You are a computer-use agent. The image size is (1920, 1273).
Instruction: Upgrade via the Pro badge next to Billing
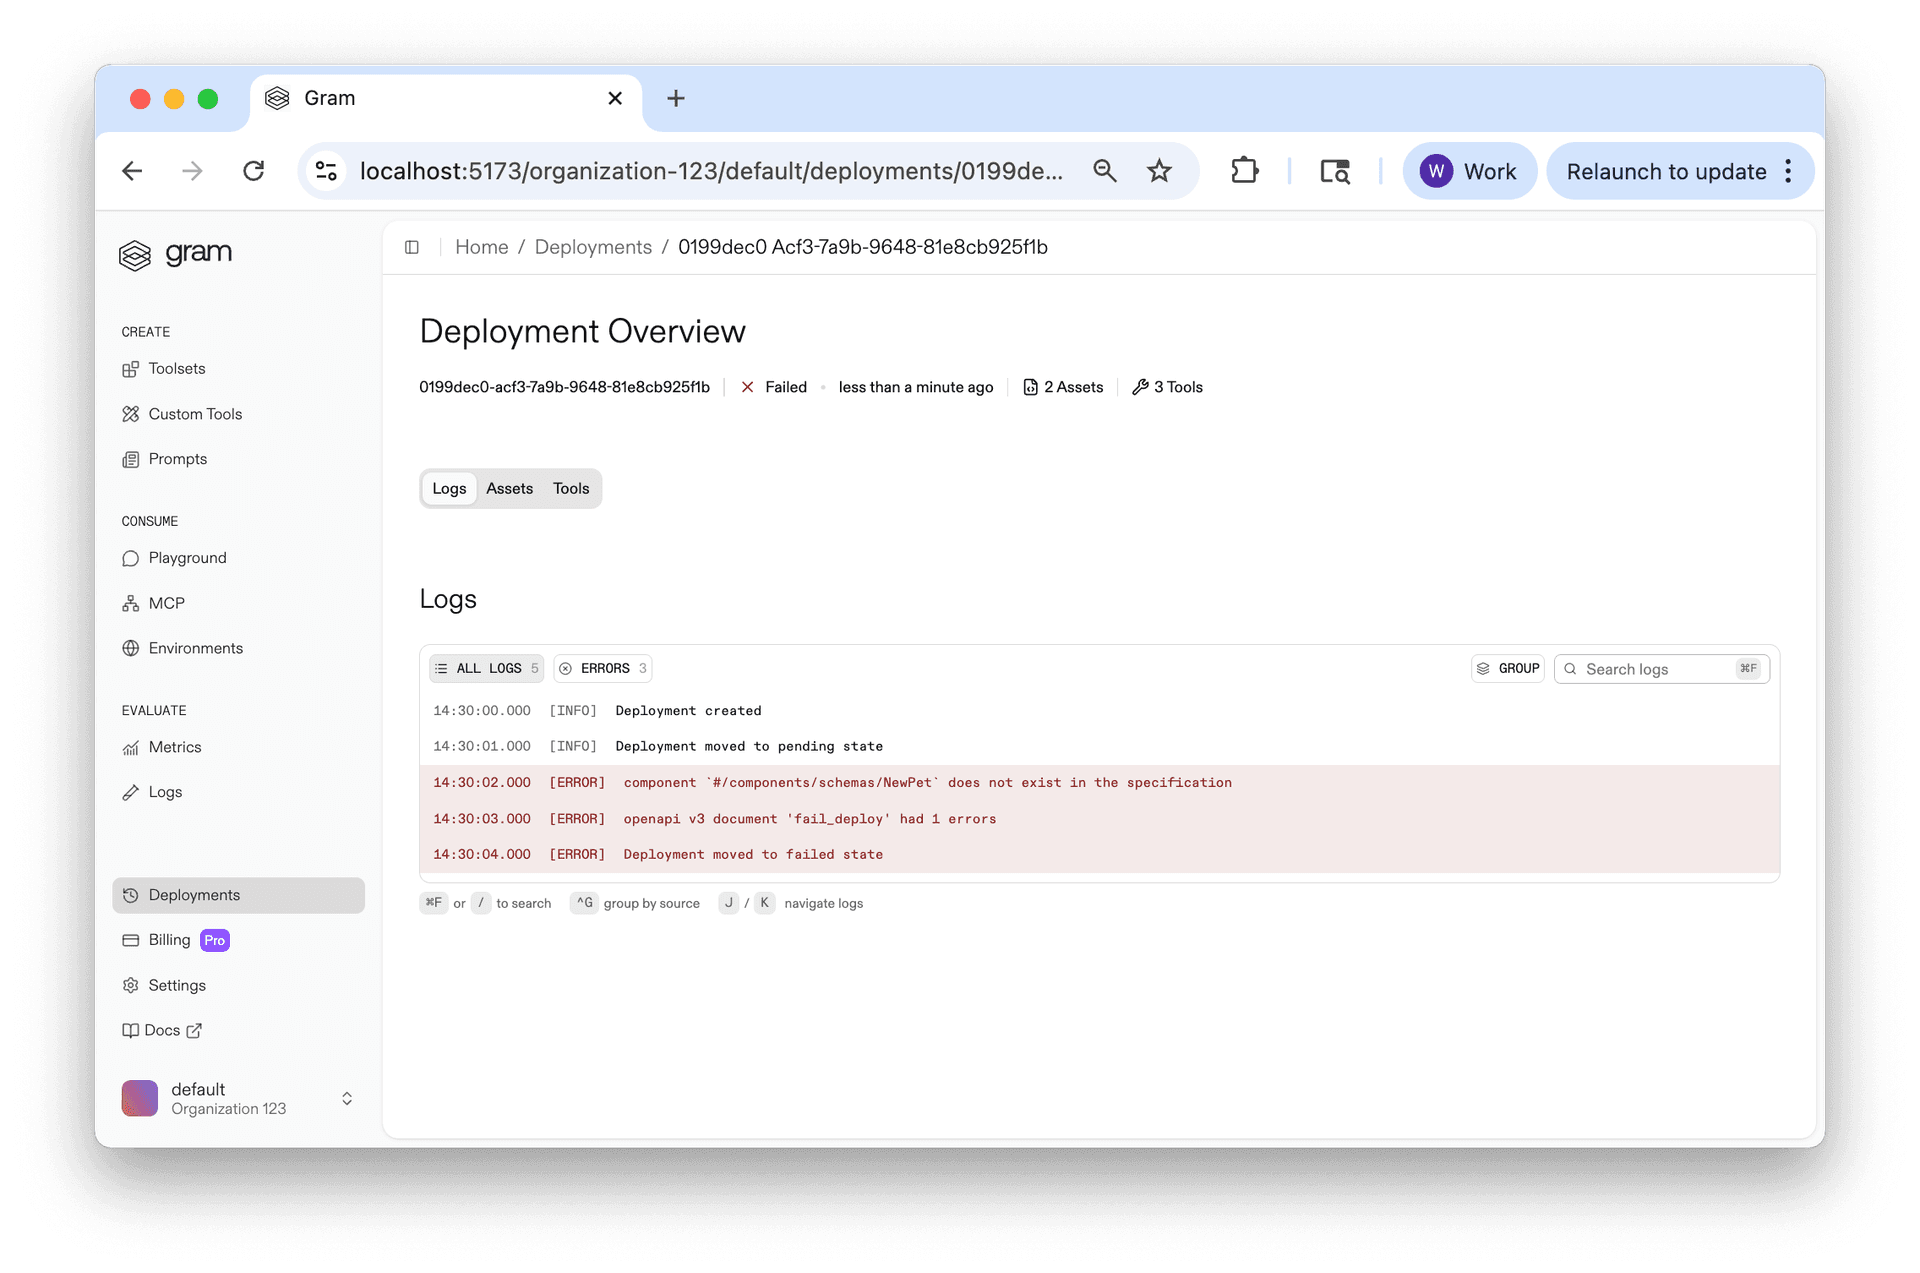point(213,939)
